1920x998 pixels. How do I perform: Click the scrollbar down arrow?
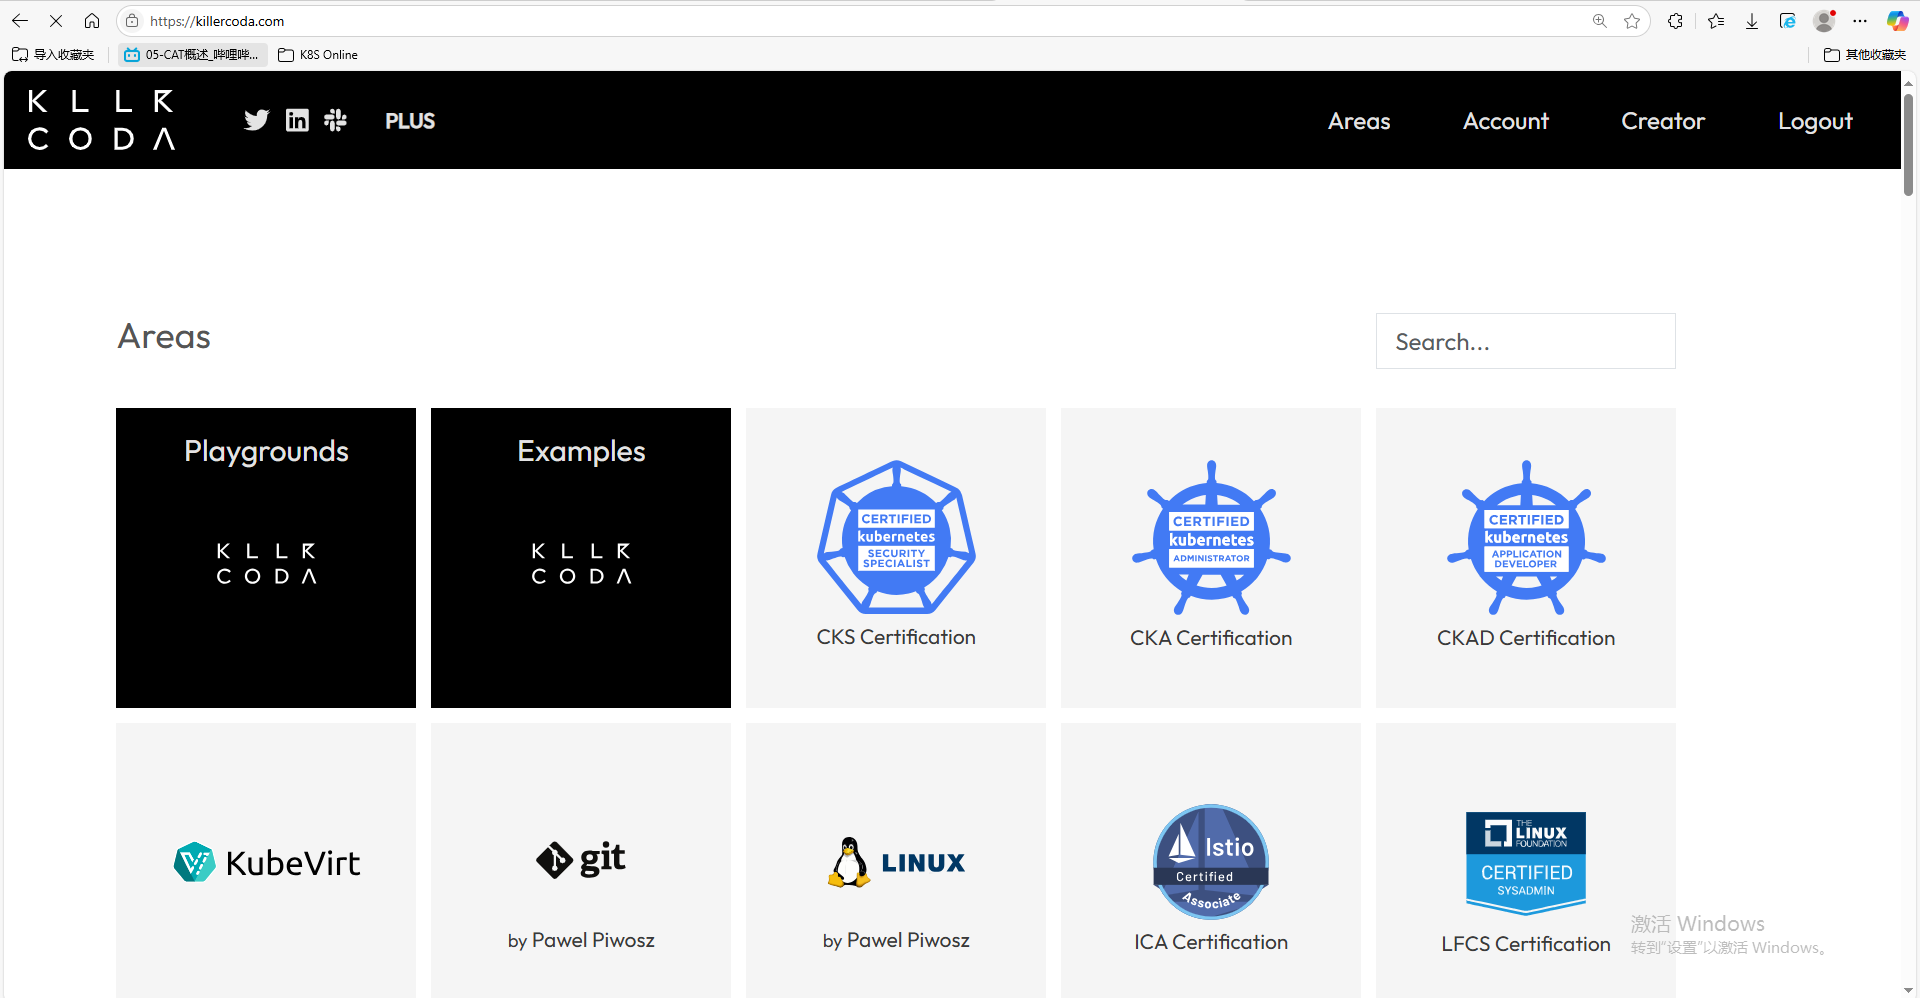click(1908, 990)
